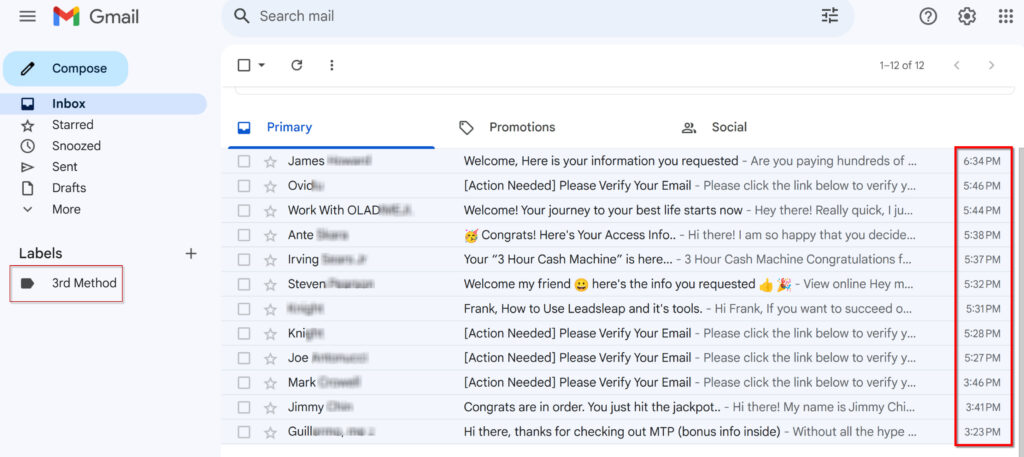Click the Compose button
Viewport: 1024px width, 457px height.
(66, 68)
